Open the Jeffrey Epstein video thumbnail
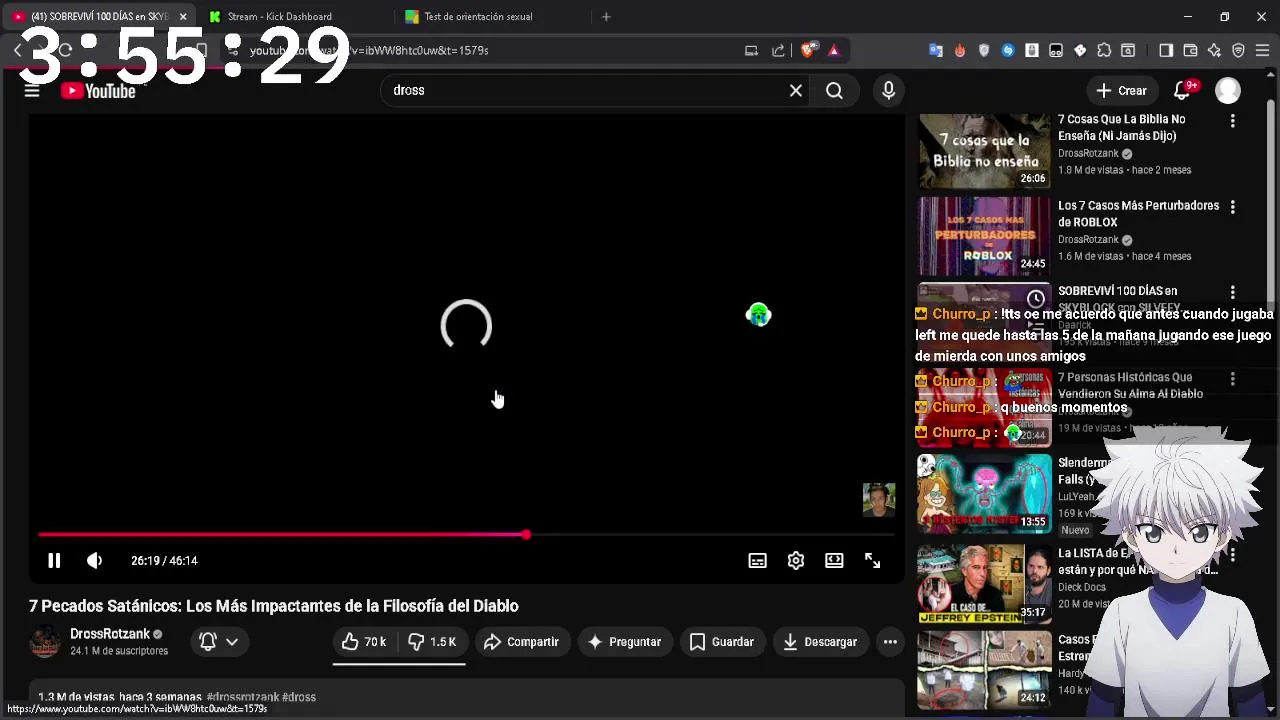Viewport: 1280px width, 720px height. [985, 583]
